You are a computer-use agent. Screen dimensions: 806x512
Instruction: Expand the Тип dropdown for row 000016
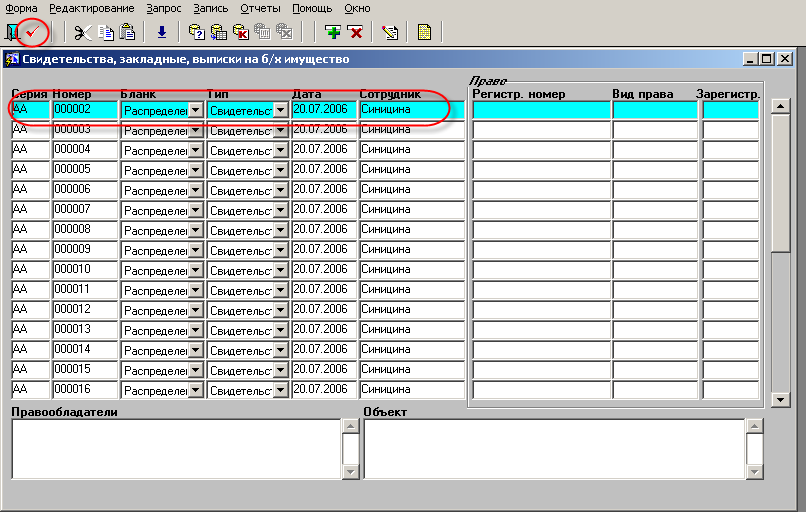(x=280, y=391)
